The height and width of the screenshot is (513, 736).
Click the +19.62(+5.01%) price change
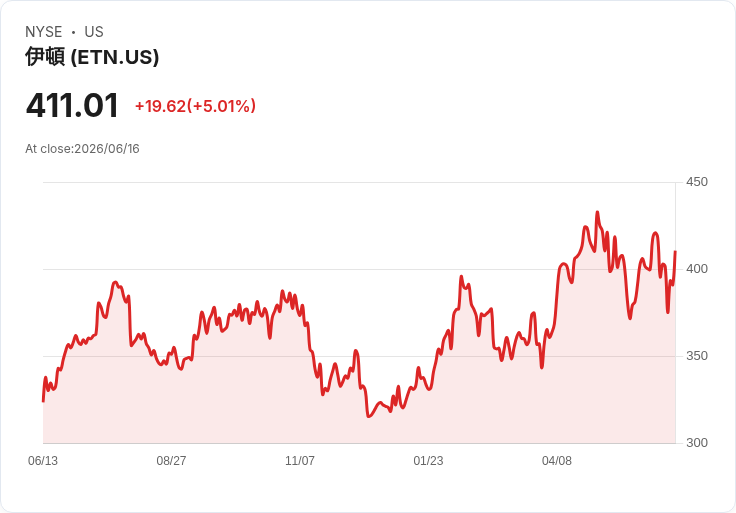point(195,106)
